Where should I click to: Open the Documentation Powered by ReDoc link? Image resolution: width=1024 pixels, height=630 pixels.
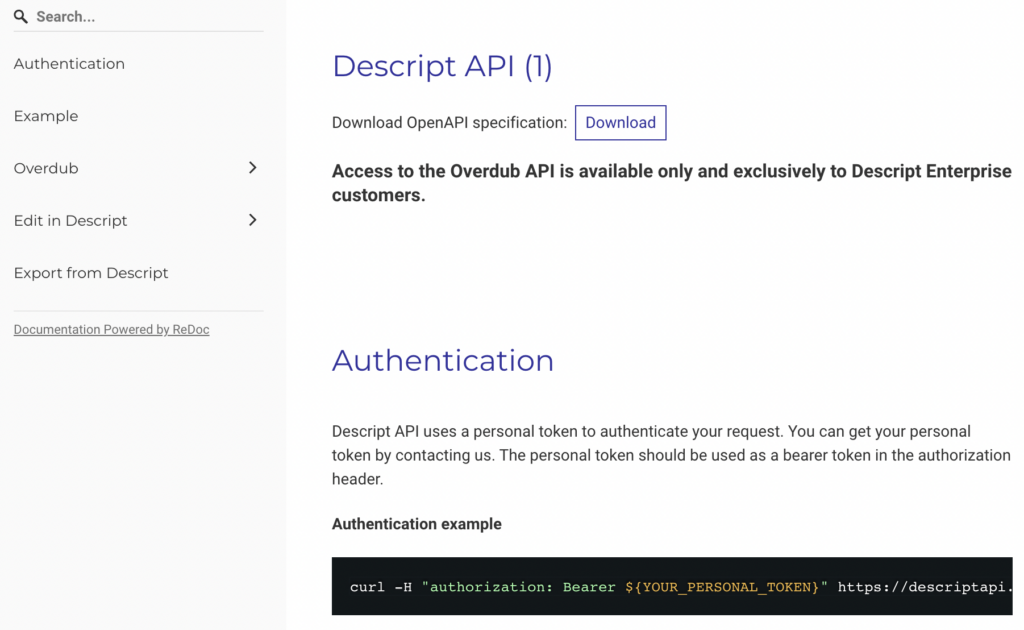point(111,330)
